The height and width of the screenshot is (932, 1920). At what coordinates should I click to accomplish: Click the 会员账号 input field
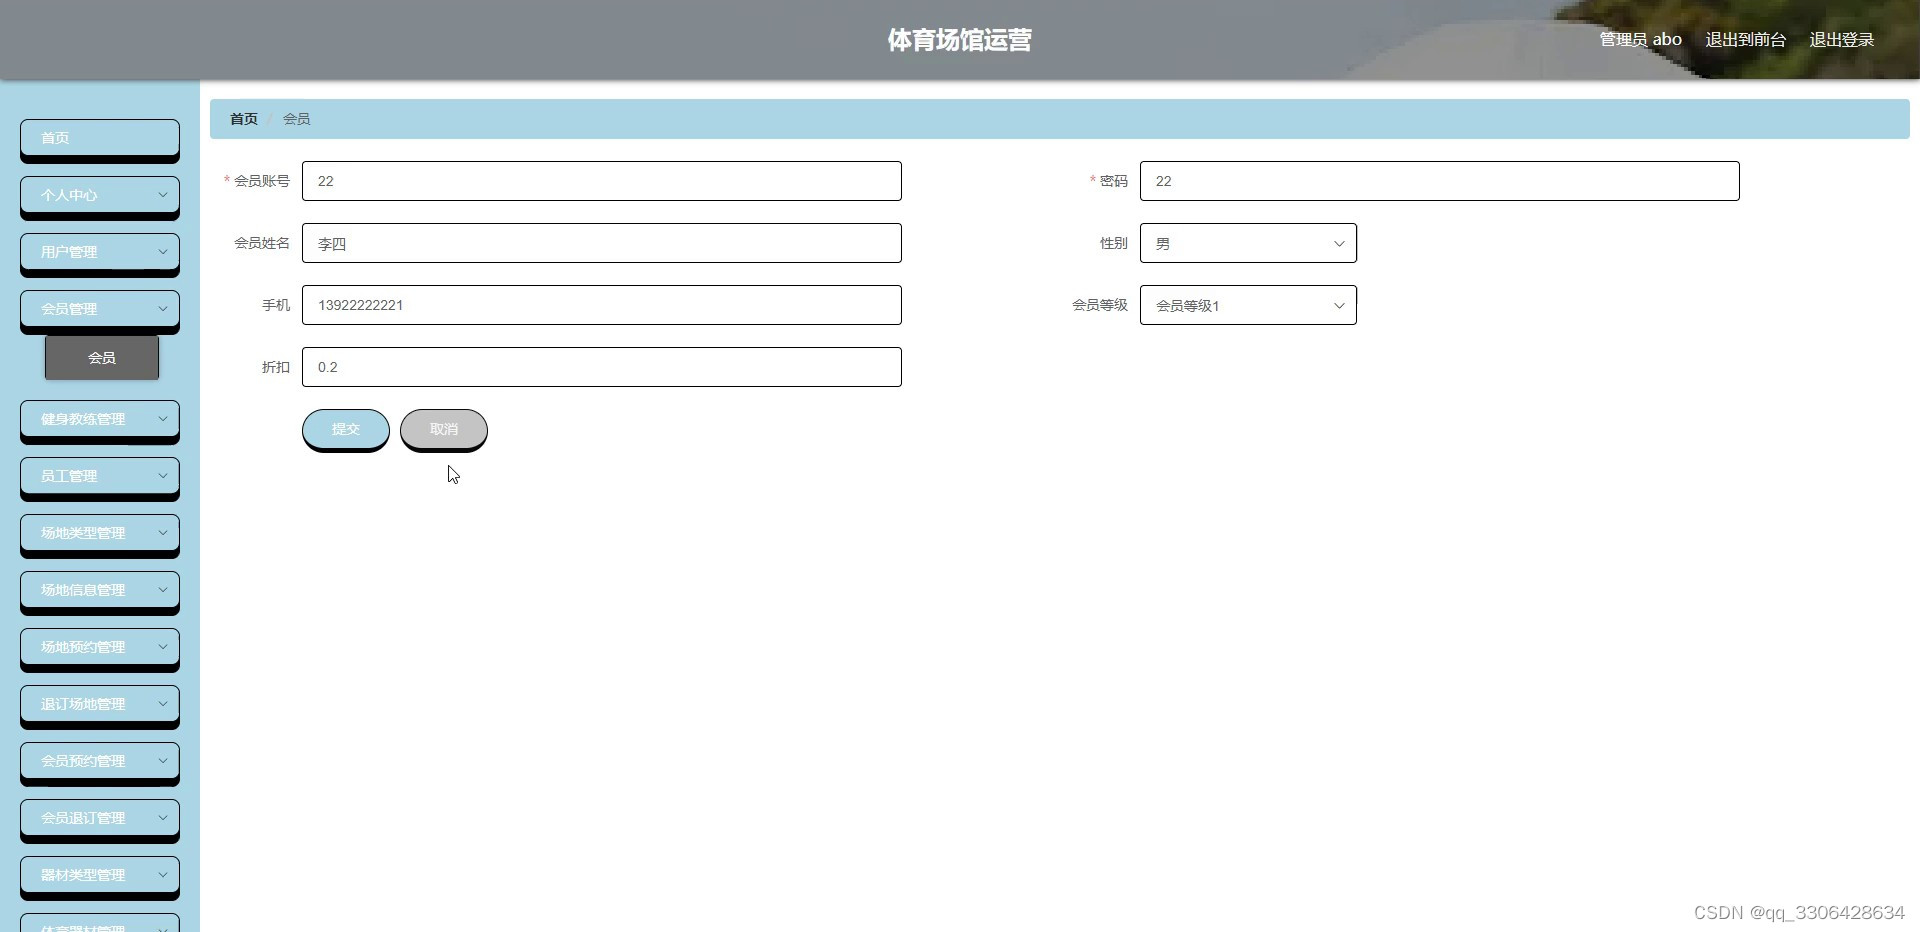[x=602, y=181]
